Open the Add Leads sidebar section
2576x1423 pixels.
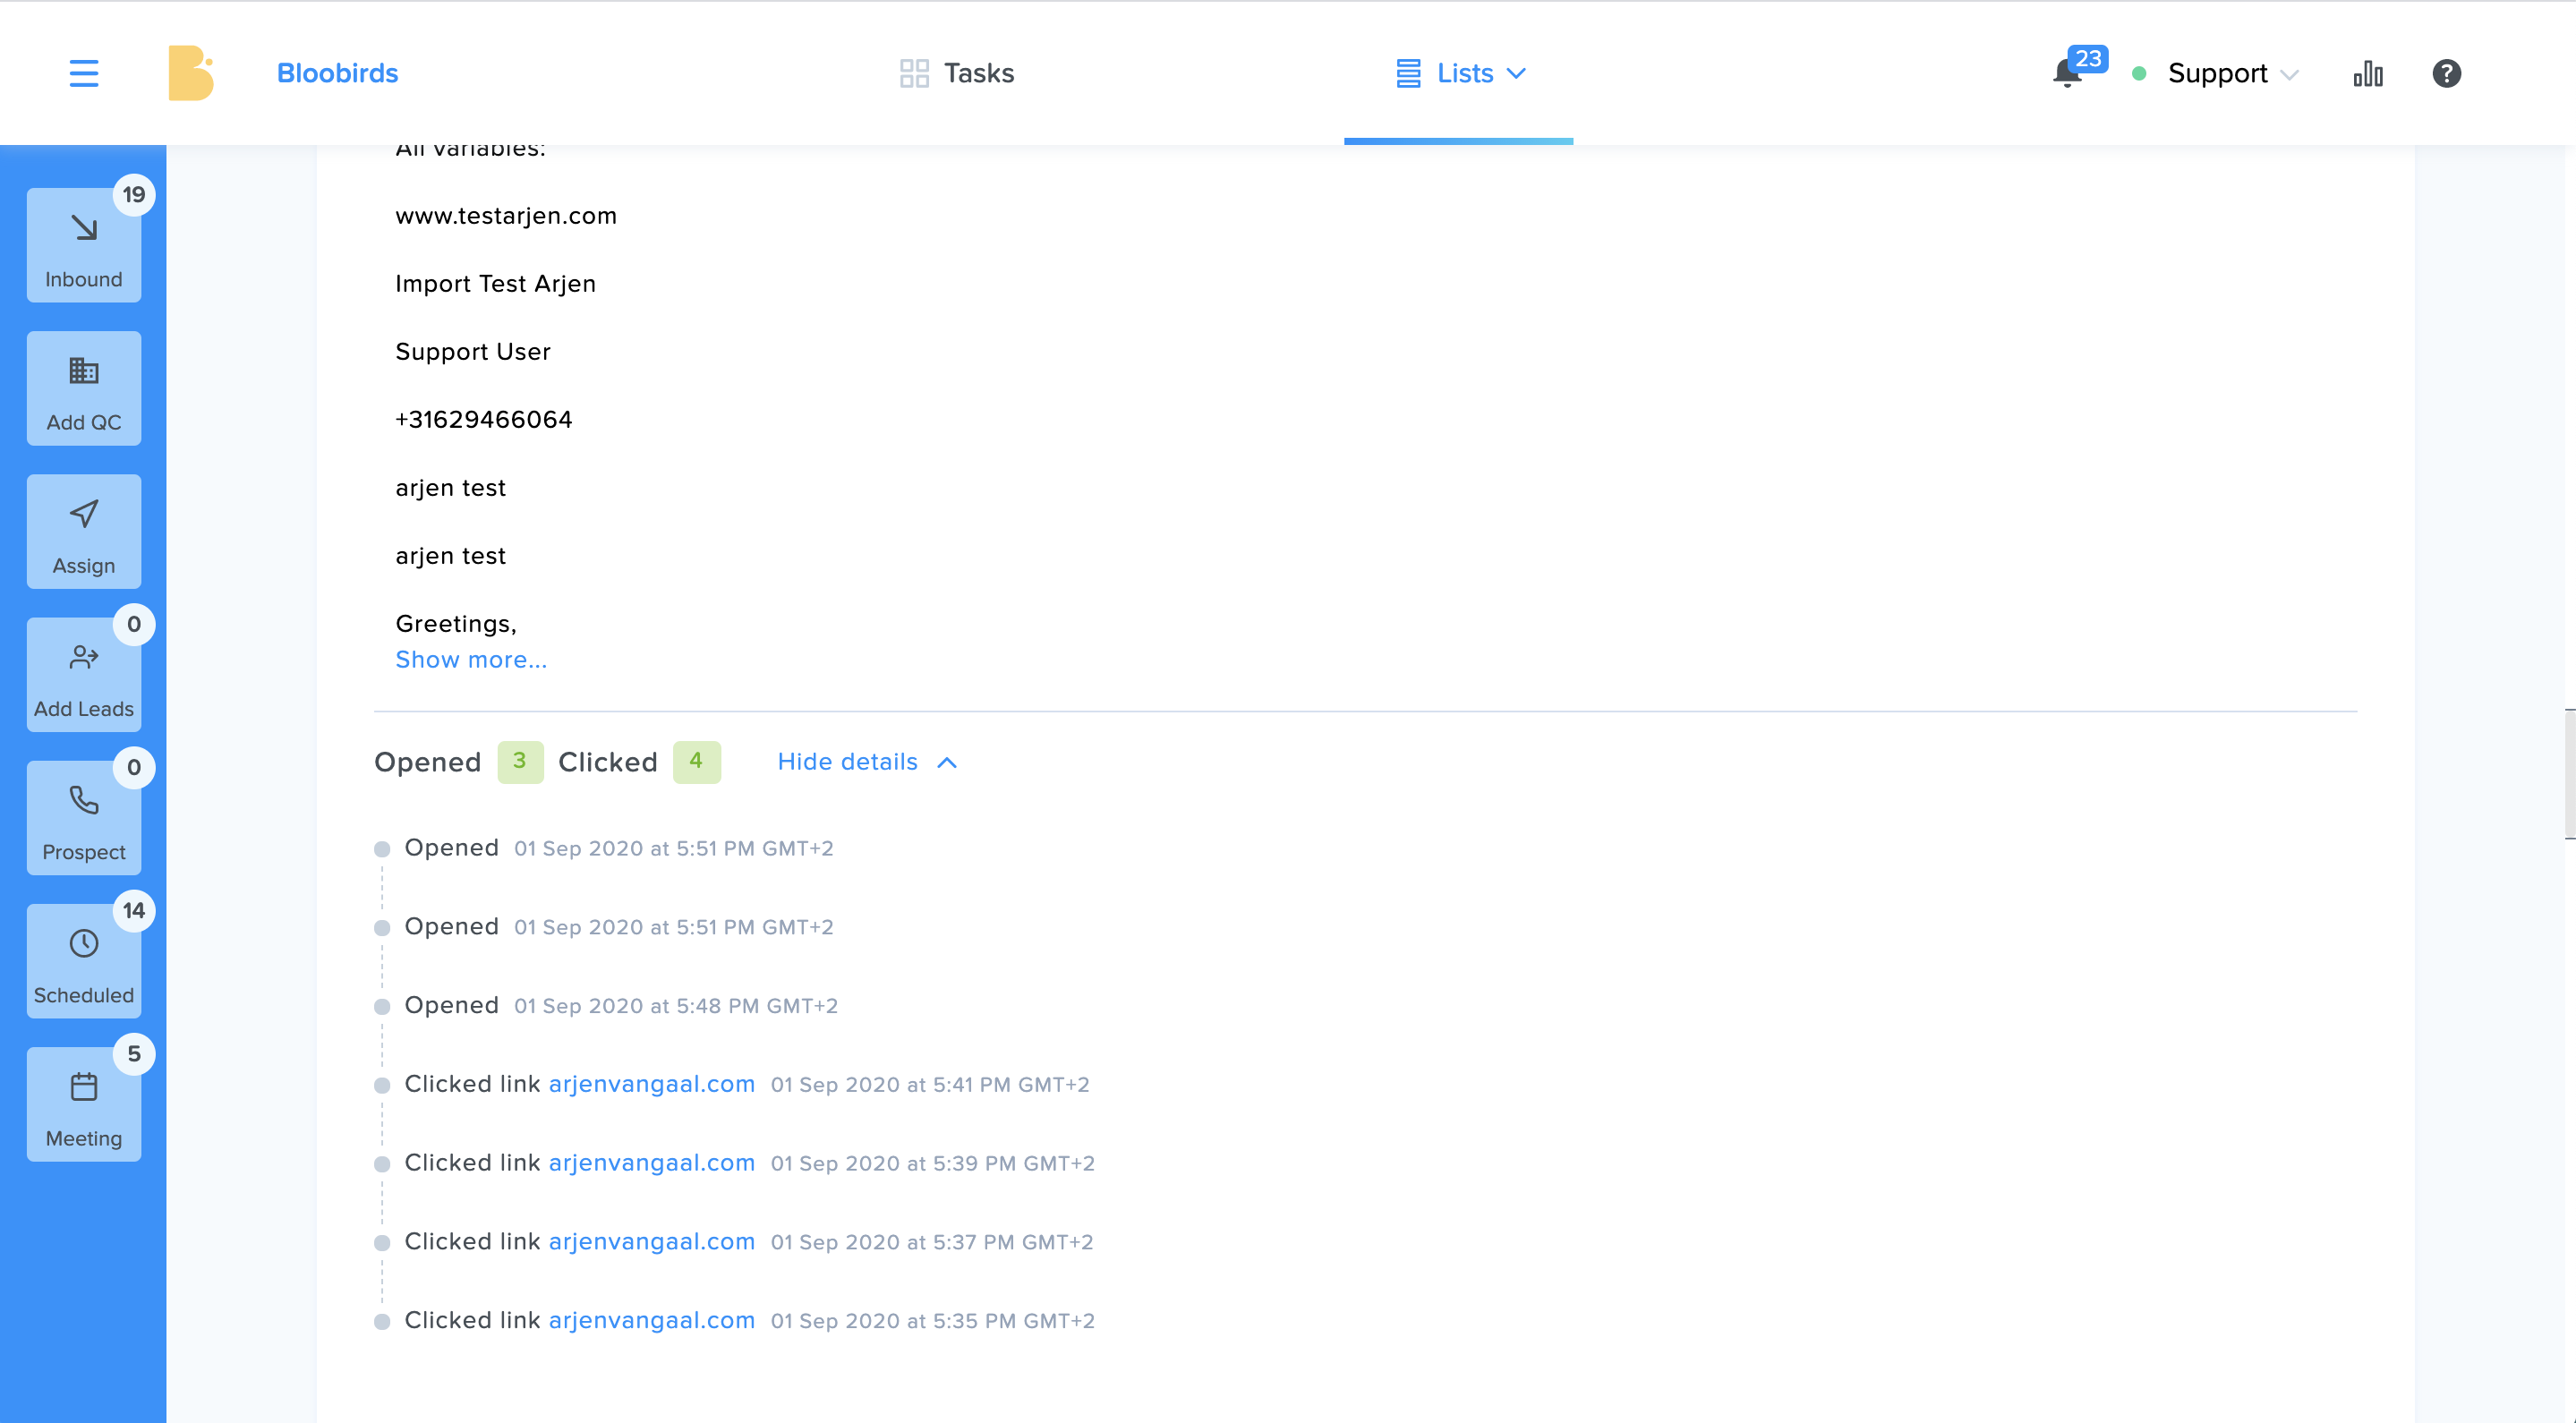click(84, 674)
